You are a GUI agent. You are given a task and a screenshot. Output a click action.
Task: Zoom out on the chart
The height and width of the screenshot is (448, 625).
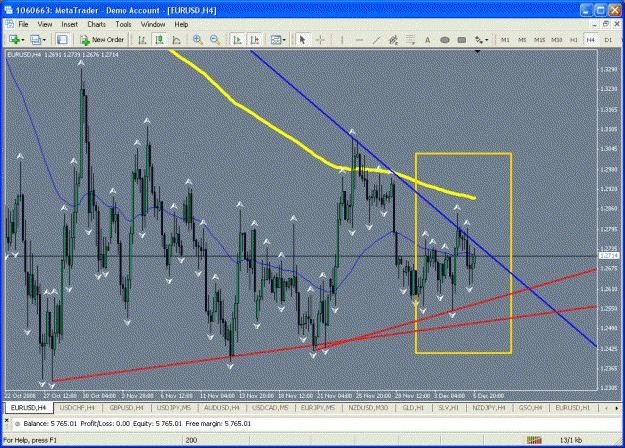(215, 39)
